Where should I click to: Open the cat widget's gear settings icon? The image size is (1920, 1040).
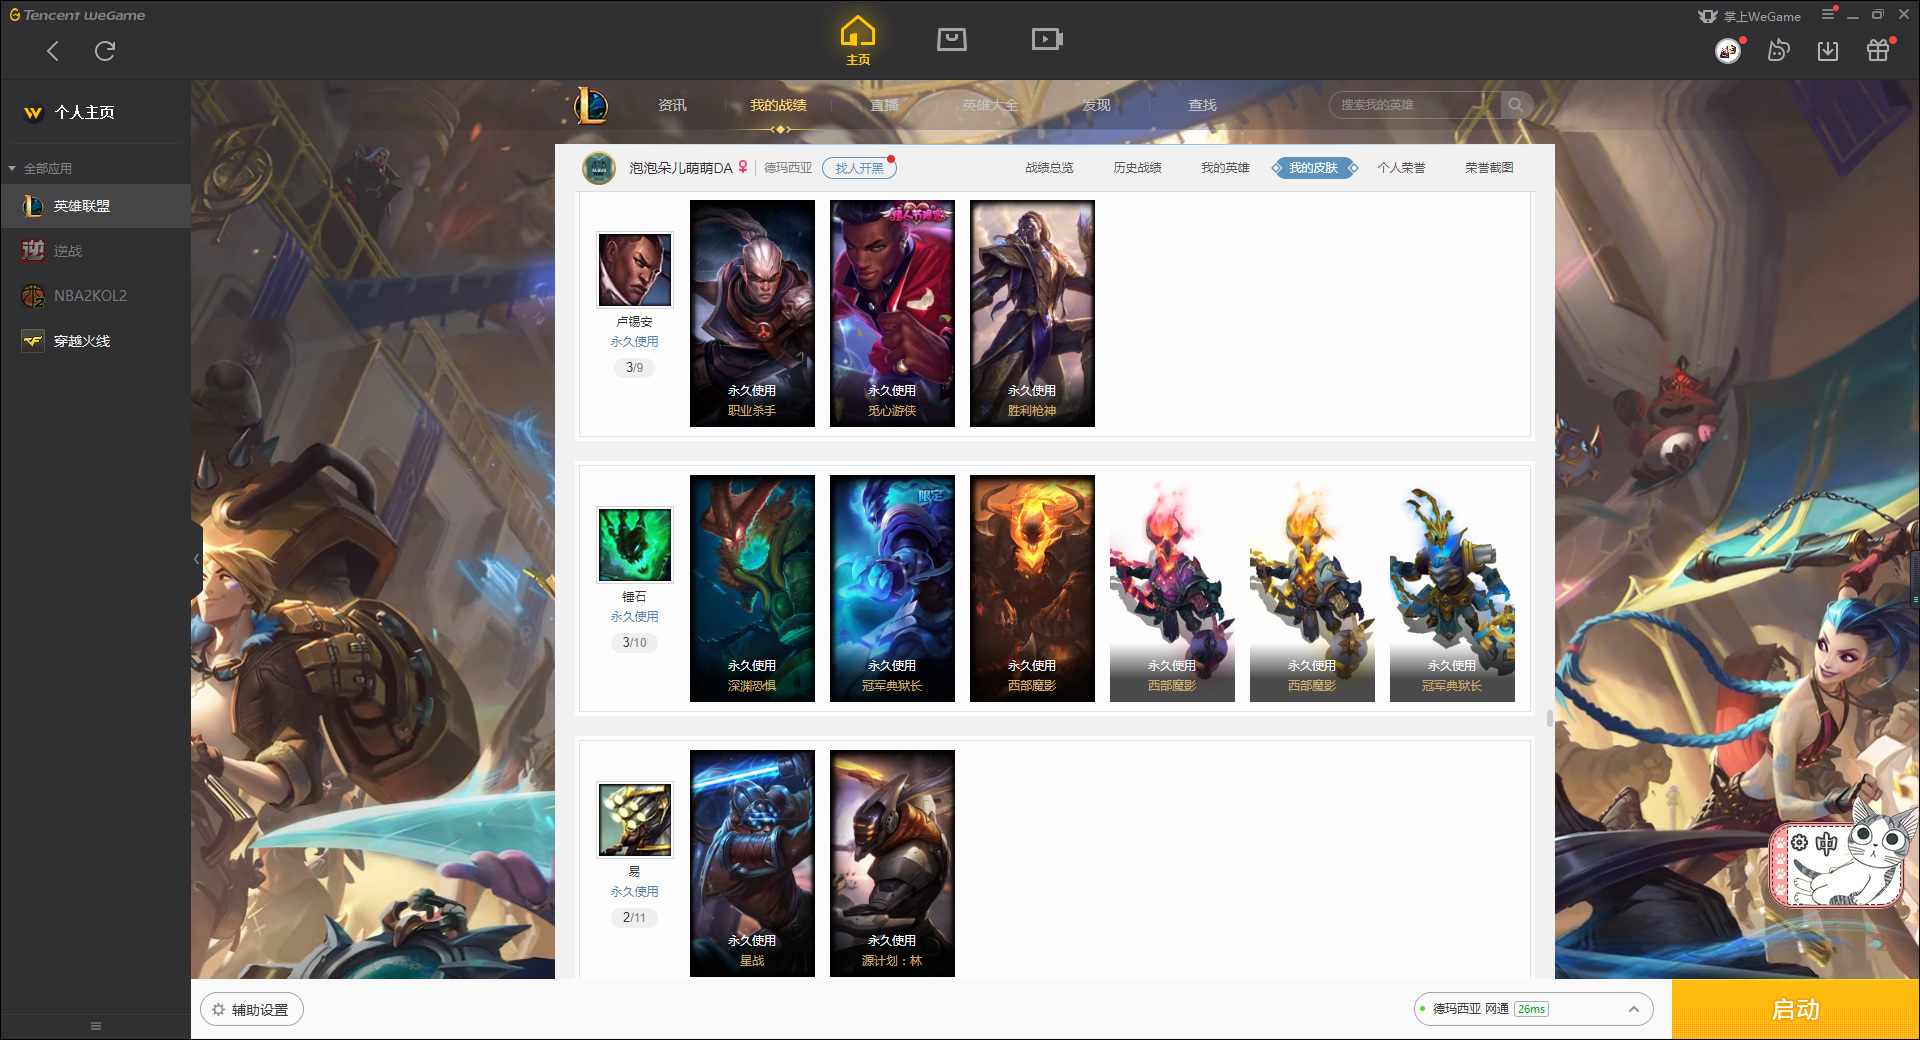click(1799, 843)
